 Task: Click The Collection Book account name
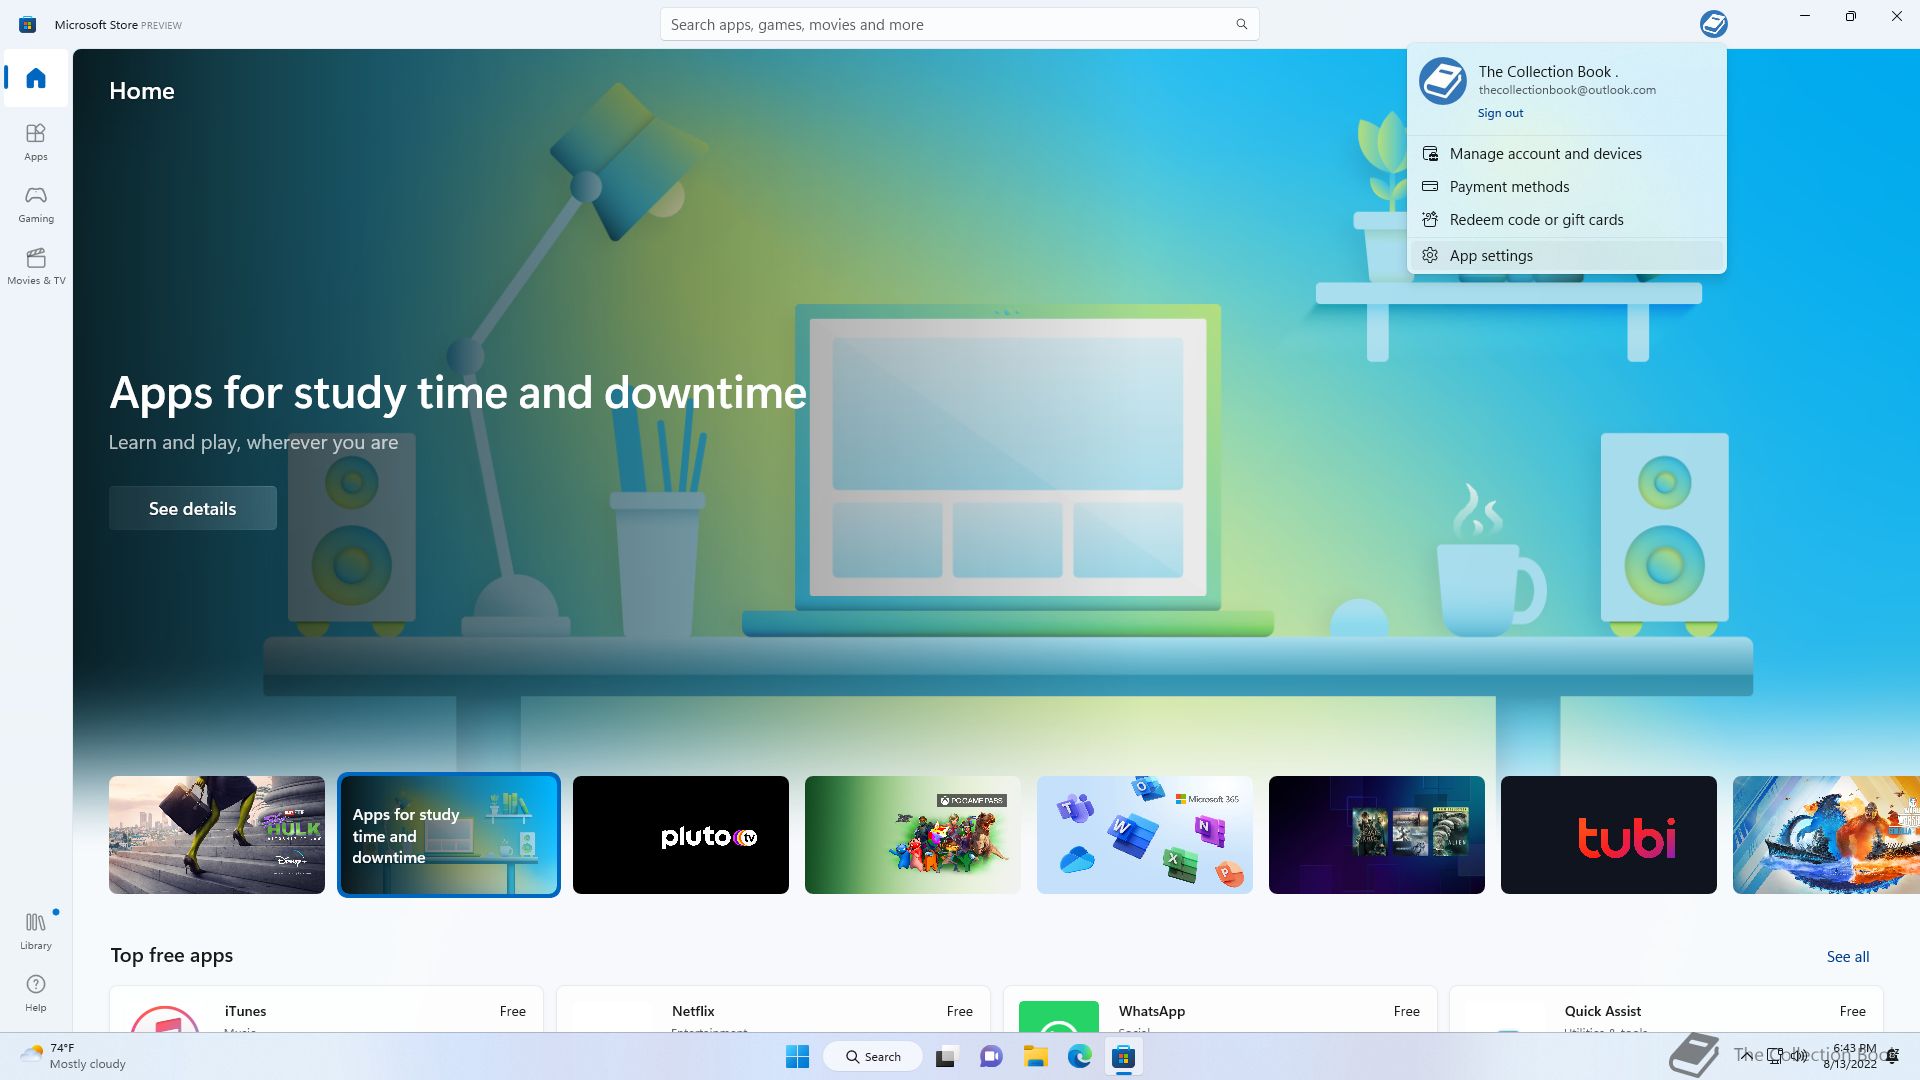pyautogui.click(x=1548, y=71)
